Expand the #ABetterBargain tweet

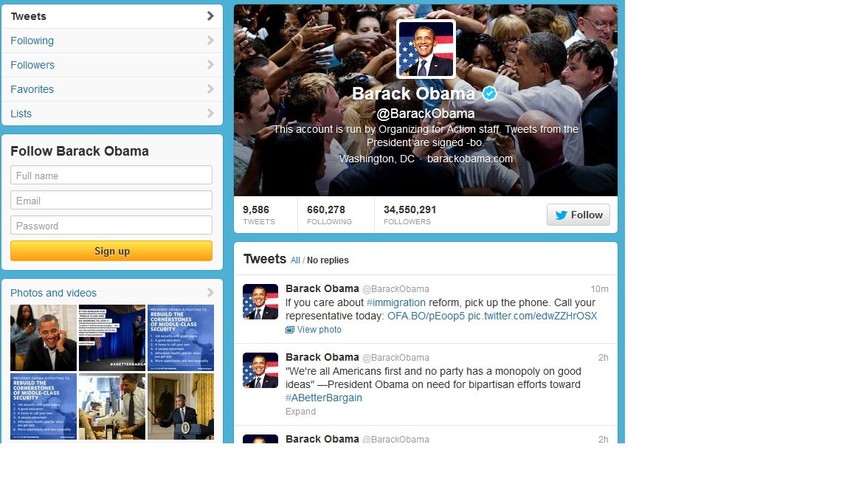[300, 412]
